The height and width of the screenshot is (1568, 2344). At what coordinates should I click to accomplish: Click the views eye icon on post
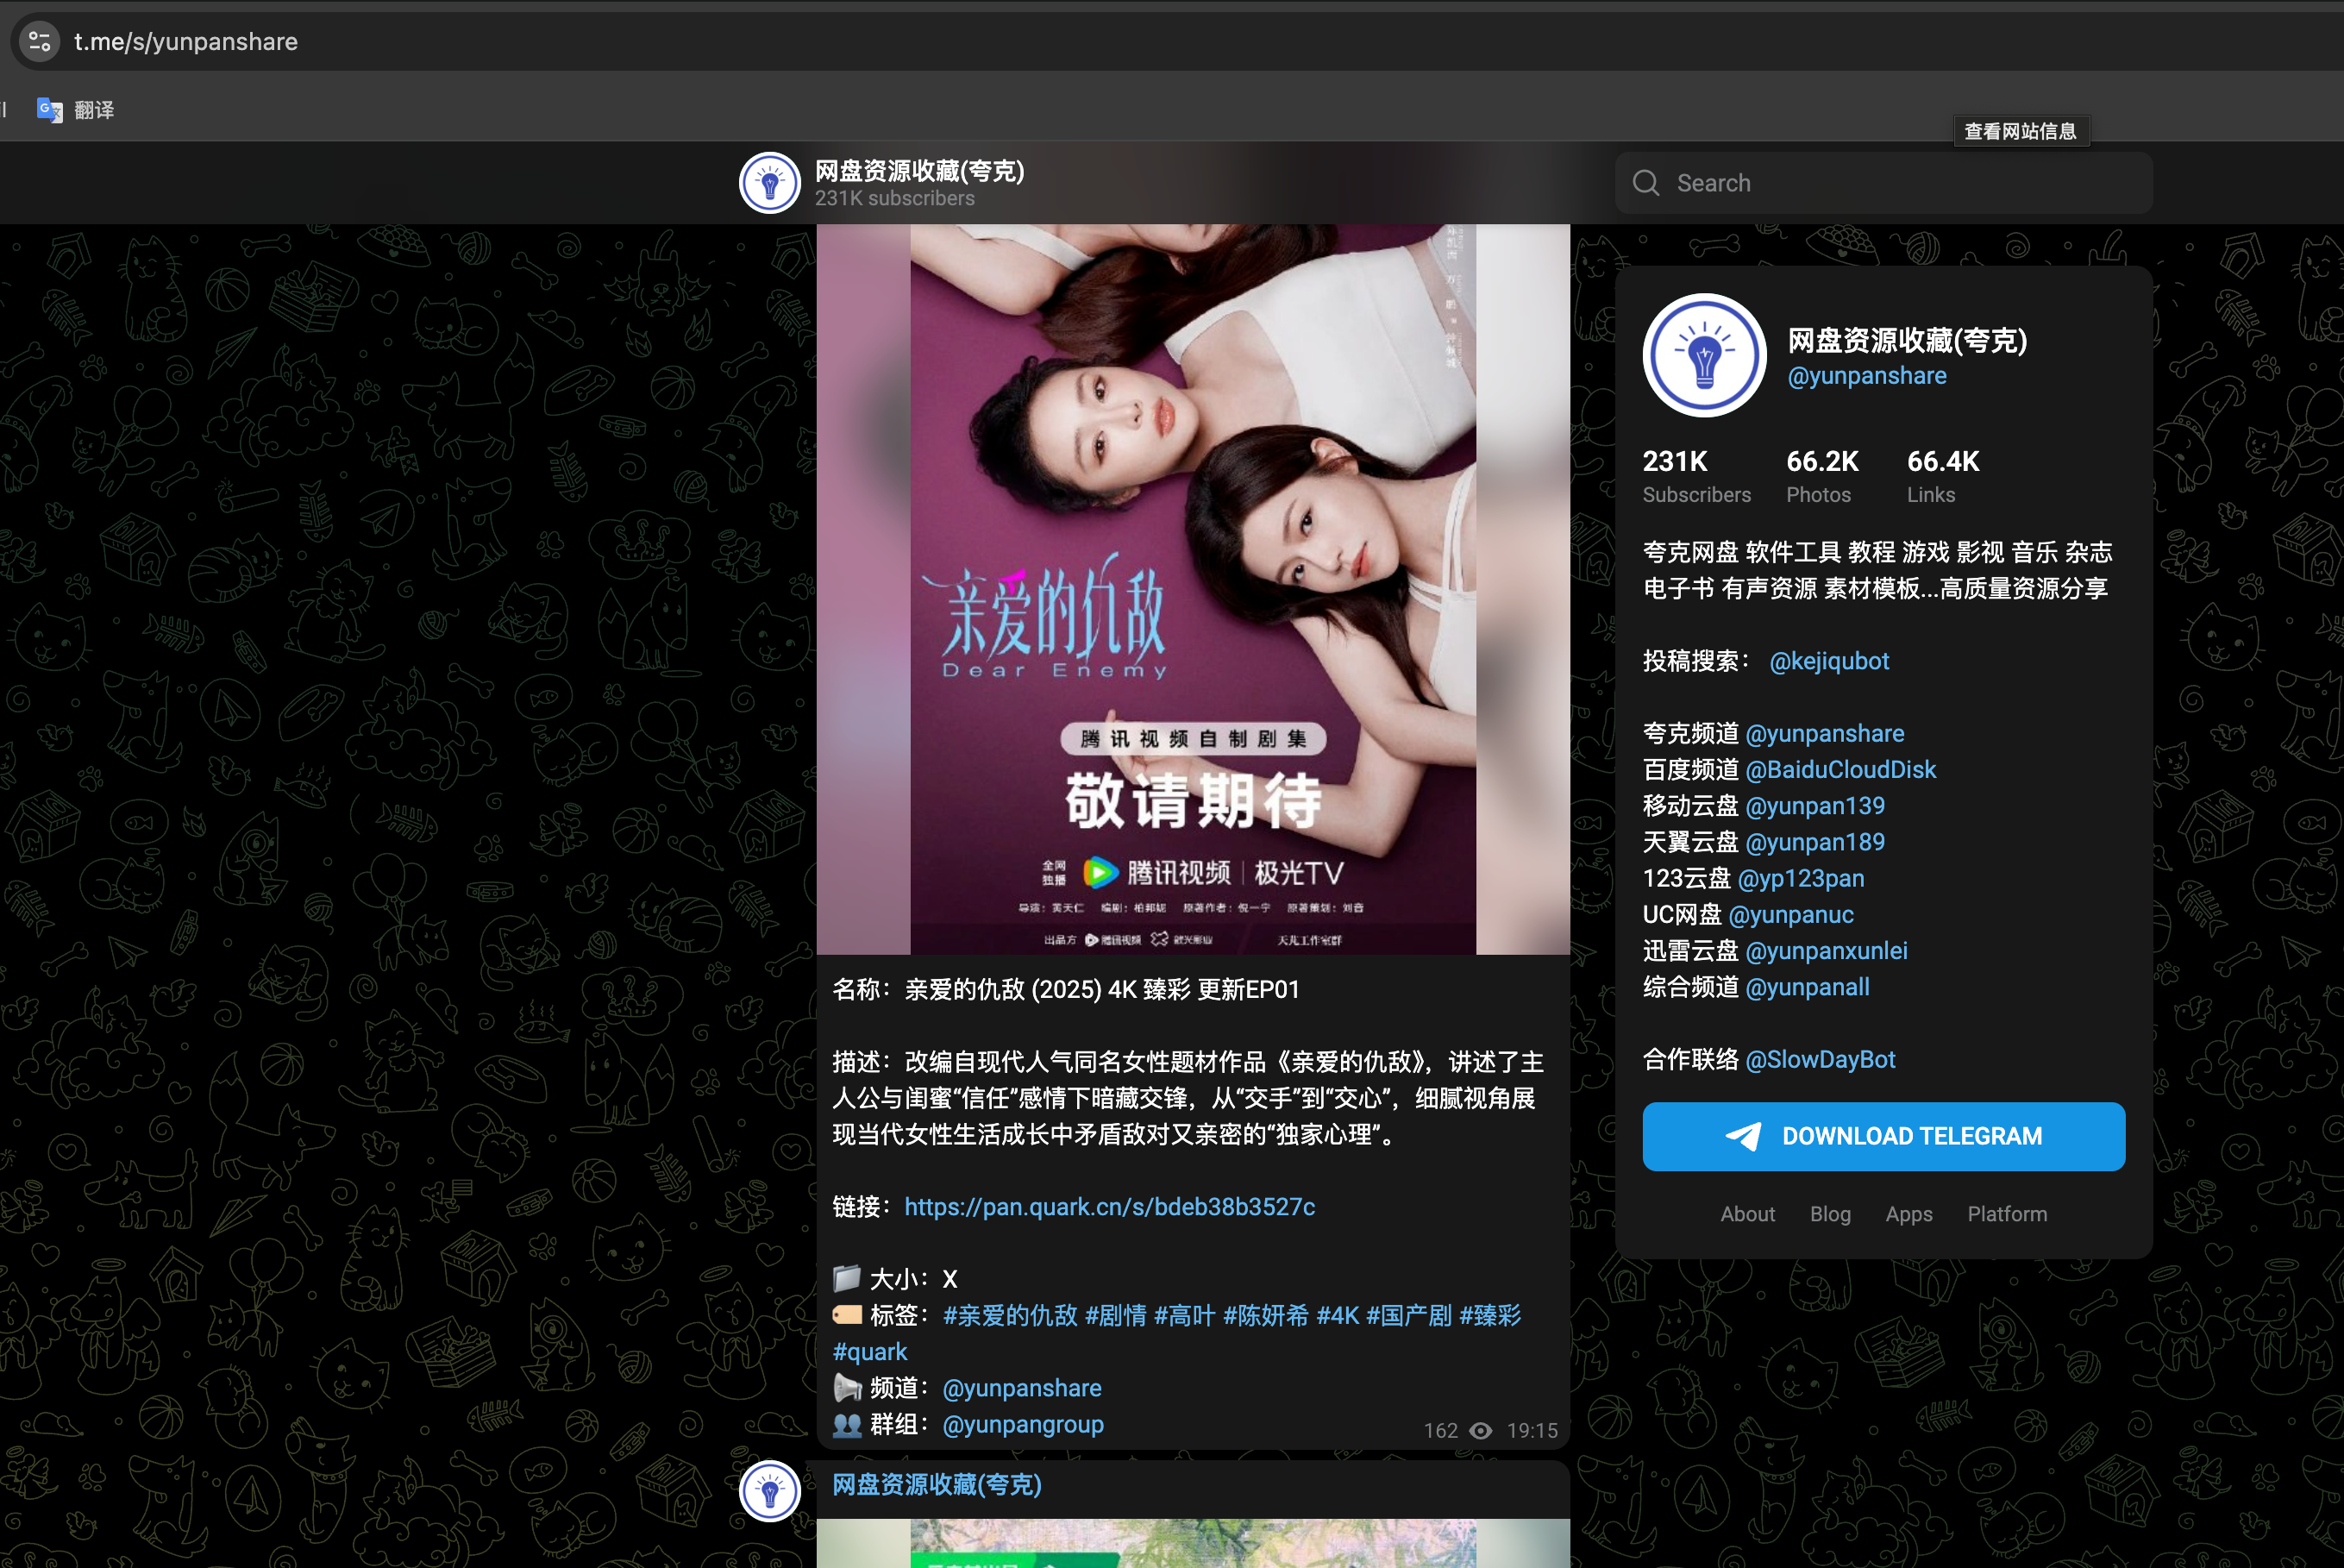click(x=1481, y=1431)
